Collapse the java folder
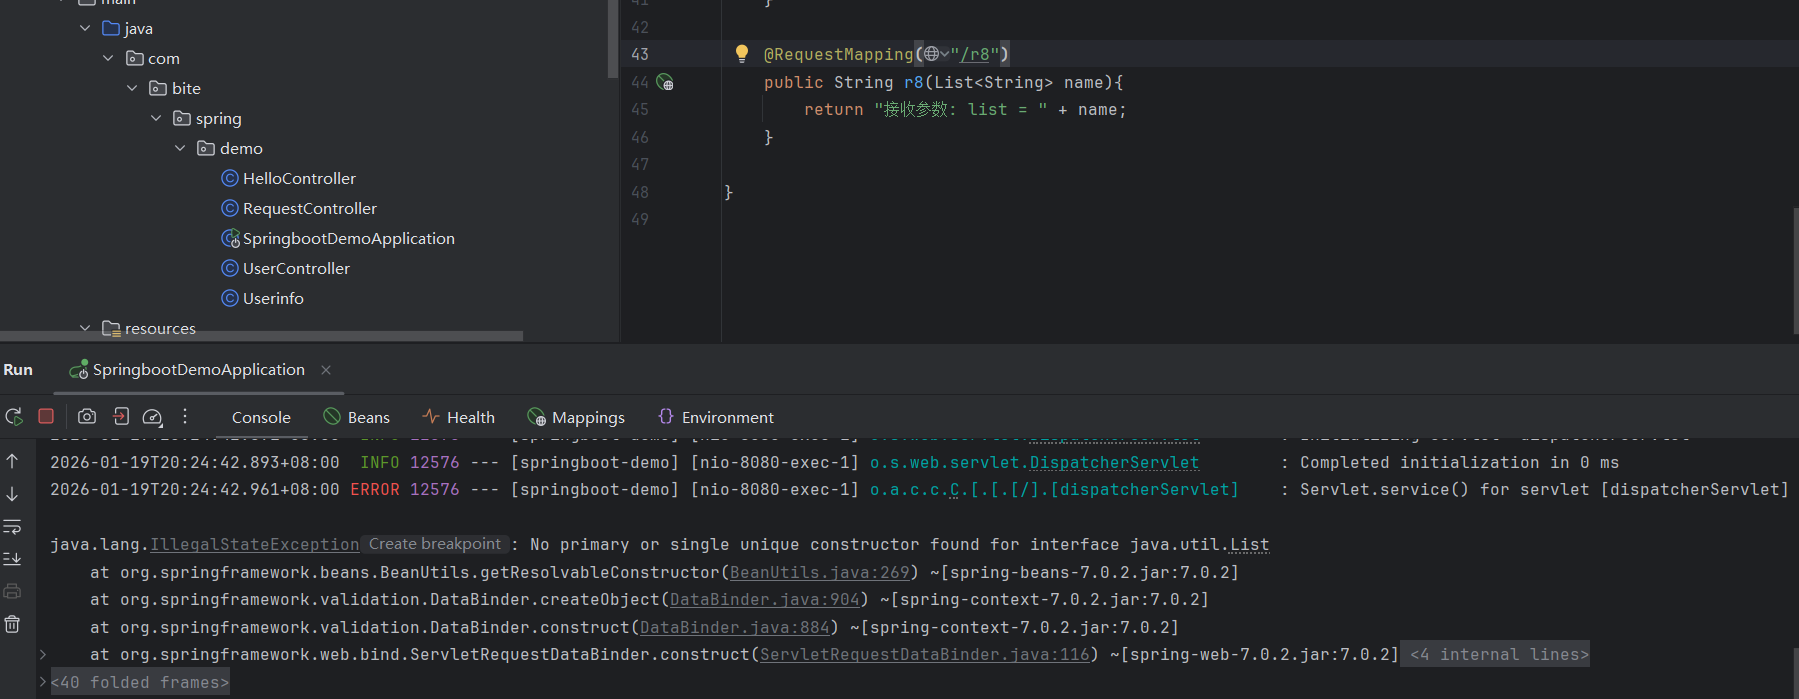 [85, 28]
